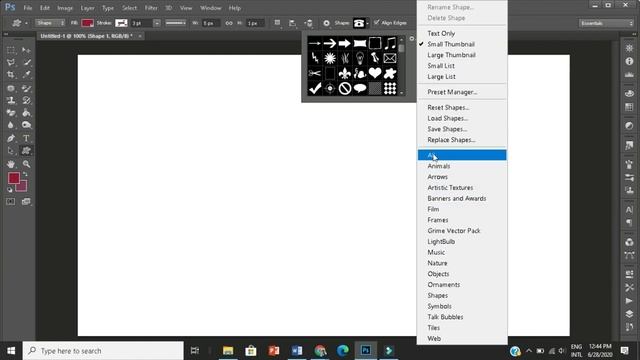Toggle Quick Mask mode
Viewport: 640px width, 360px height.
click(11, 202)
